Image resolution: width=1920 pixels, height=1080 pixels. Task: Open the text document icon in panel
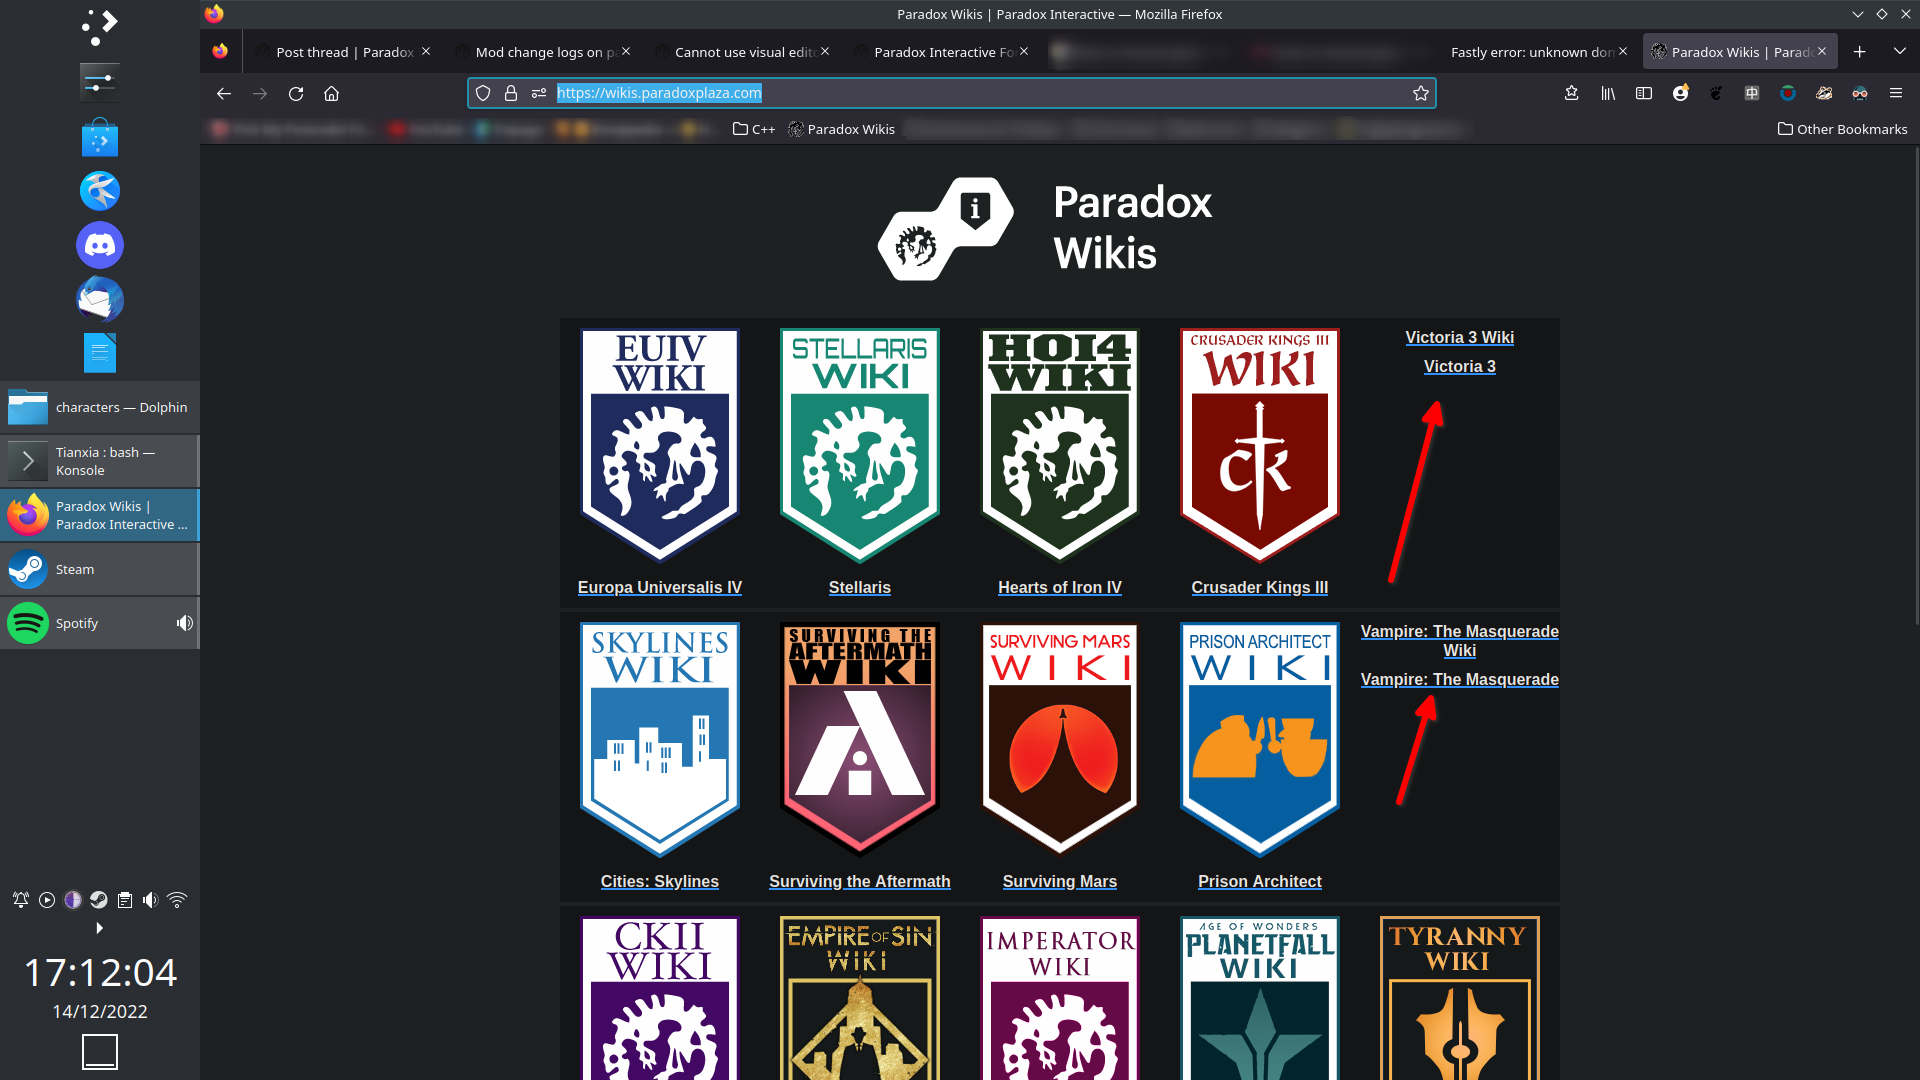(100, 353)
